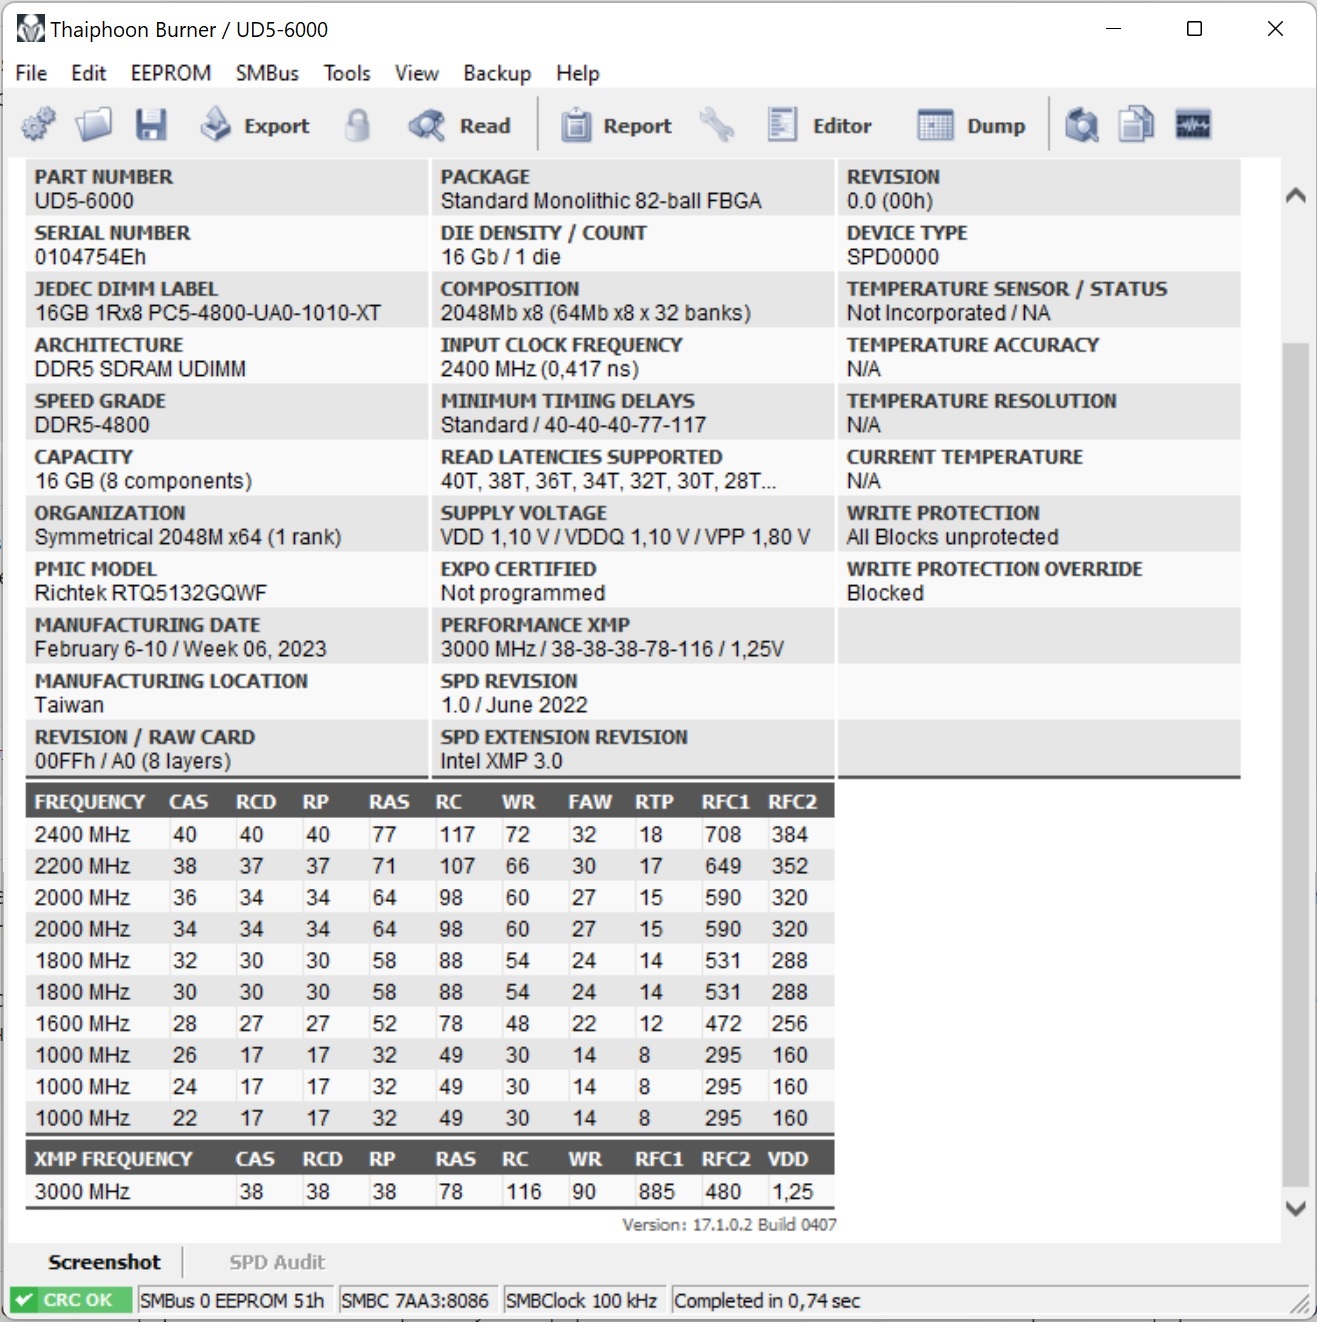Click the EXPO certified value "Not programmed"
The image size is (1317, 1322).
pos(523,593)
